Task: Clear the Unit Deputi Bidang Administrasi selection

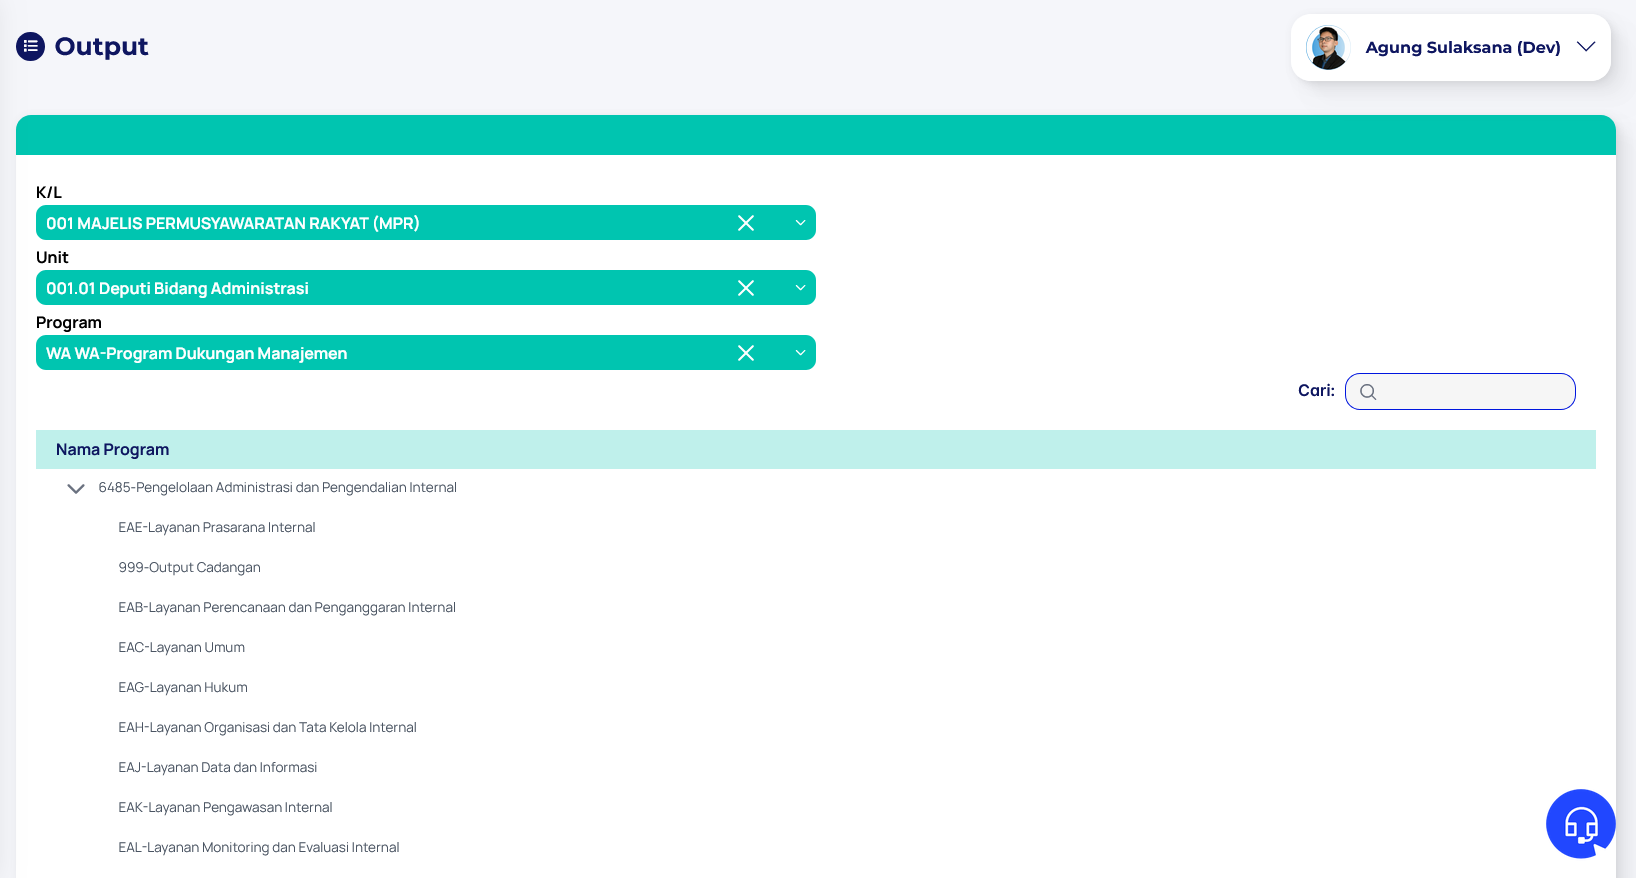Action: (x=746, y=288)
